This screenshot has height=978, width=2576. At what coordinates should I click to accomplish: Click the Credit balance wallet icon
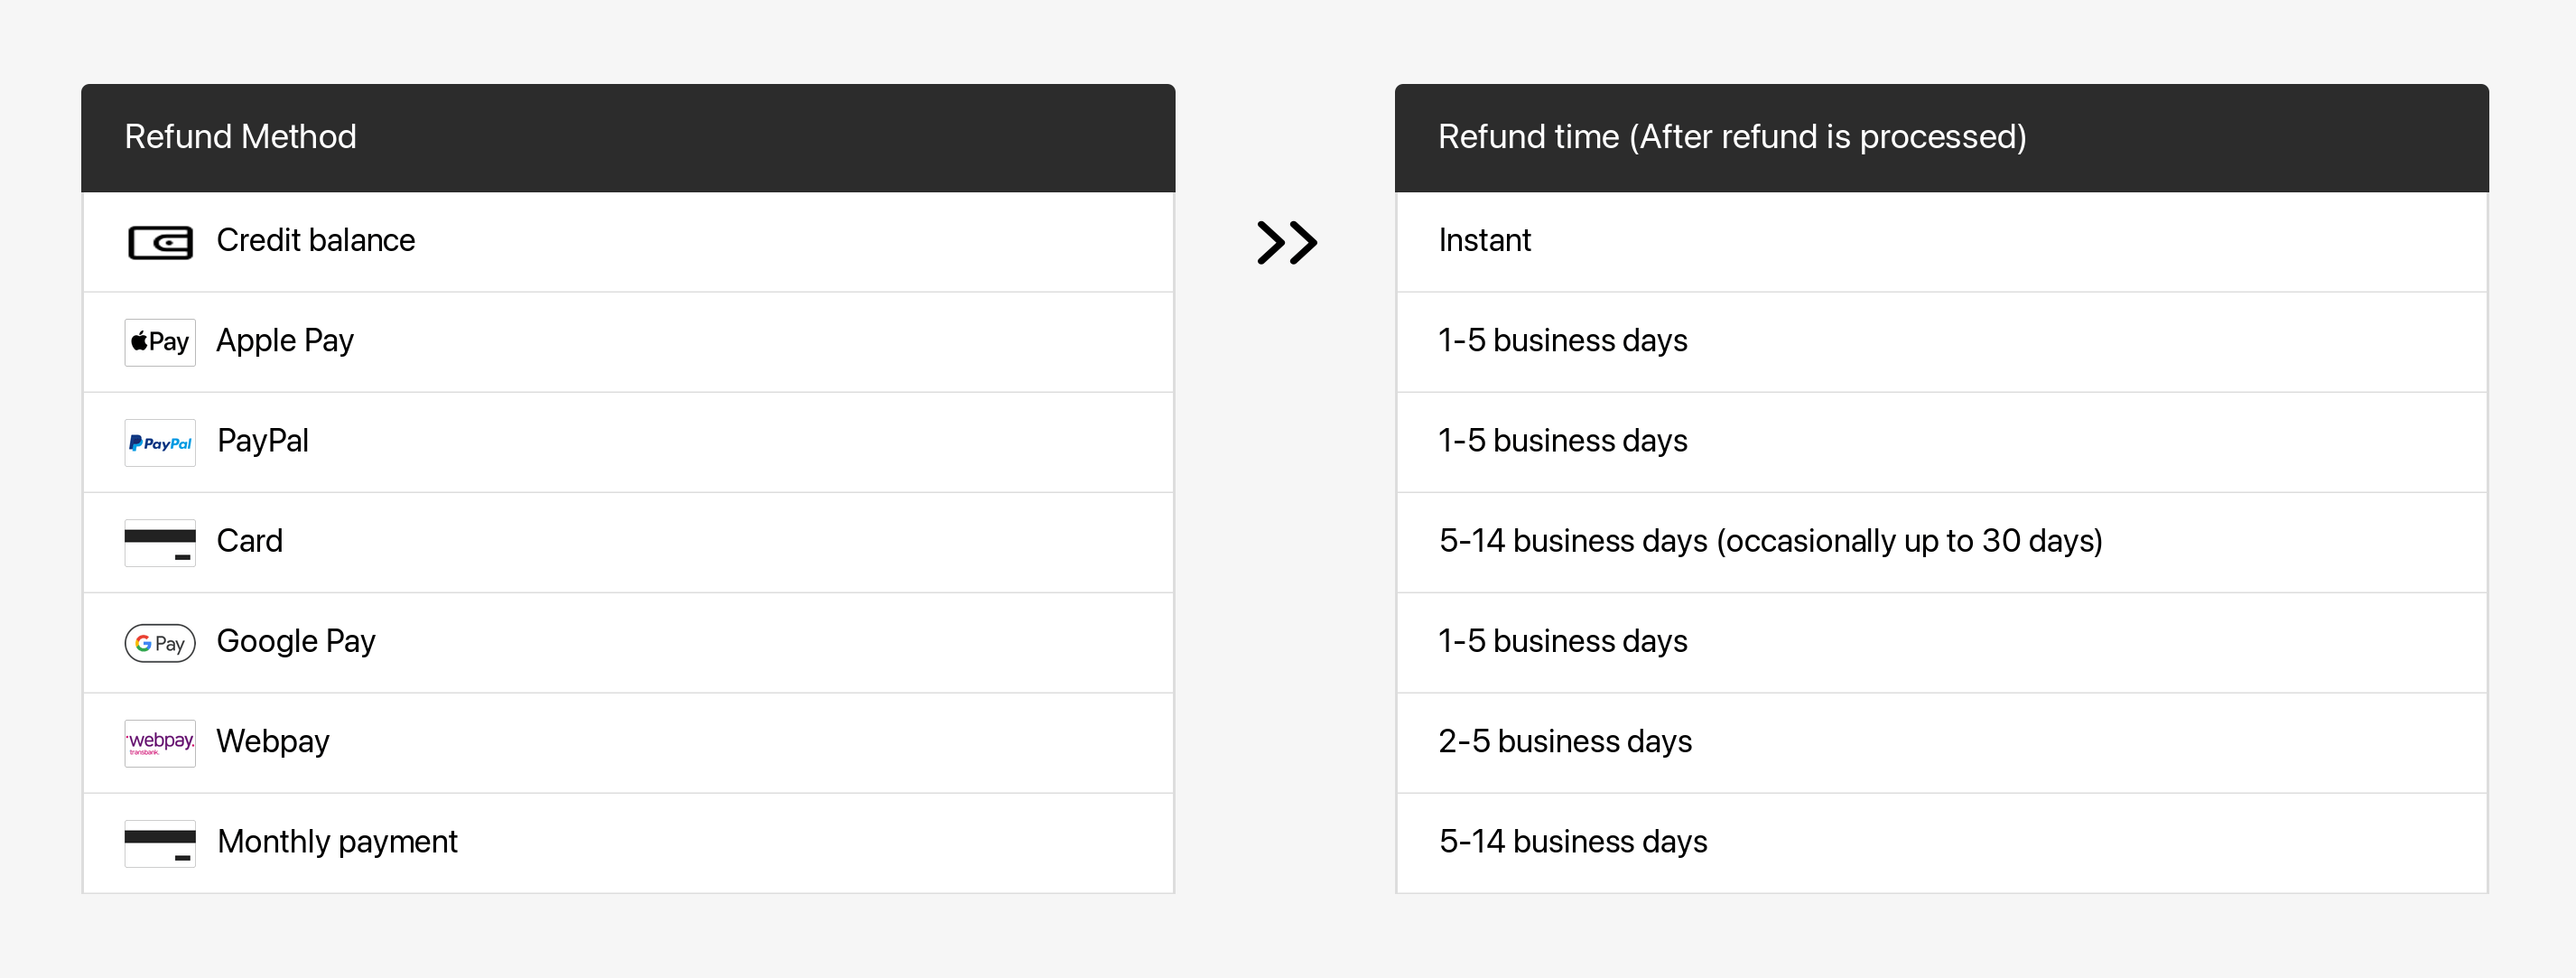[160, 242]
